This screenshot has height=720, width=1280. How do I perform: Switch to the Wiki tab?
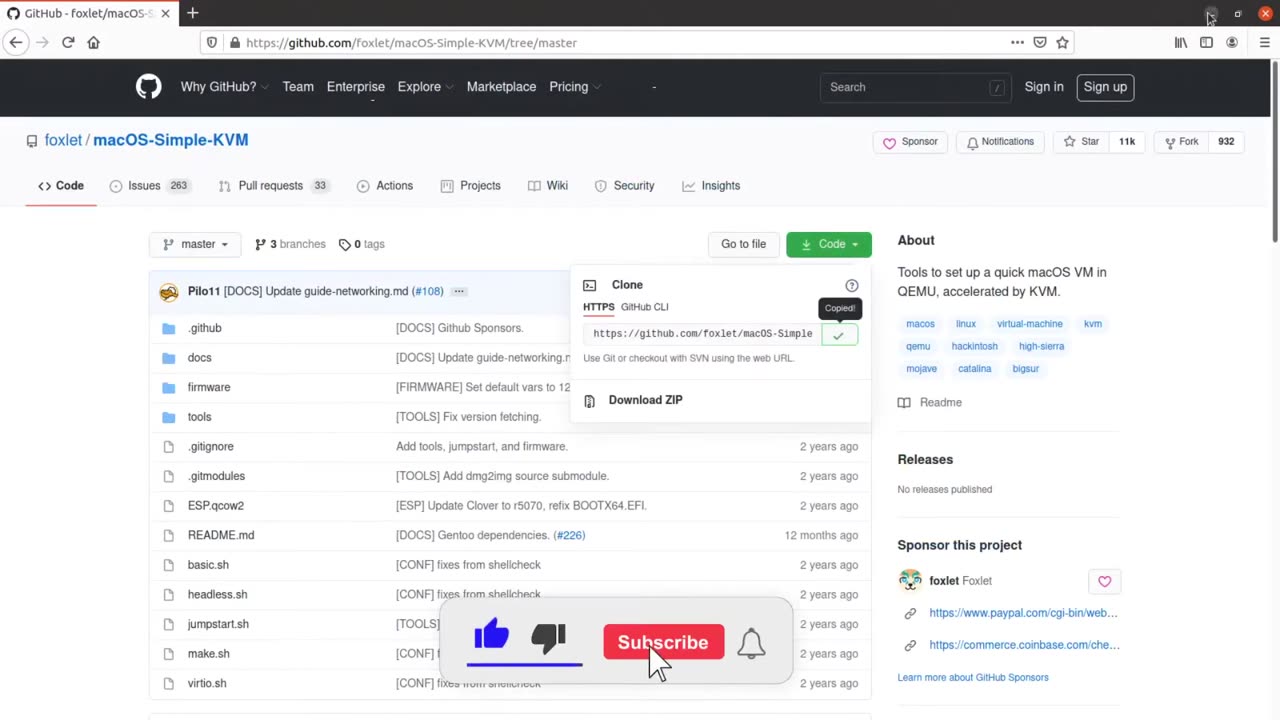pos(548,186)
